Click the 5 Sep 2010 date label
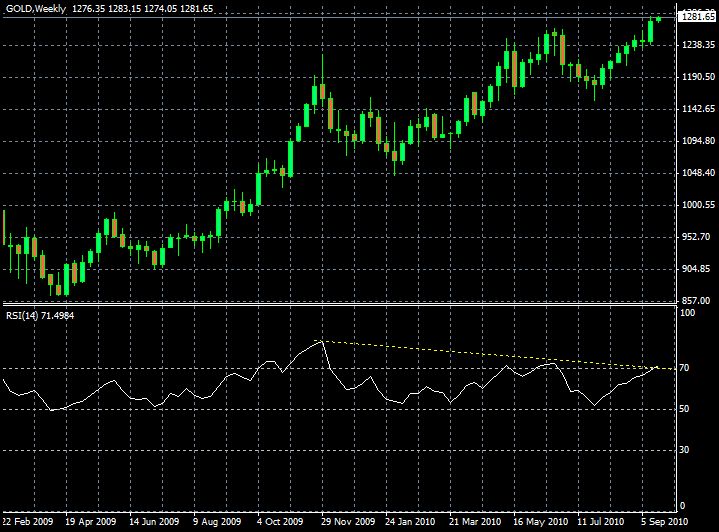The height and width of the screenshot is (532, 719). click(661, 522)
